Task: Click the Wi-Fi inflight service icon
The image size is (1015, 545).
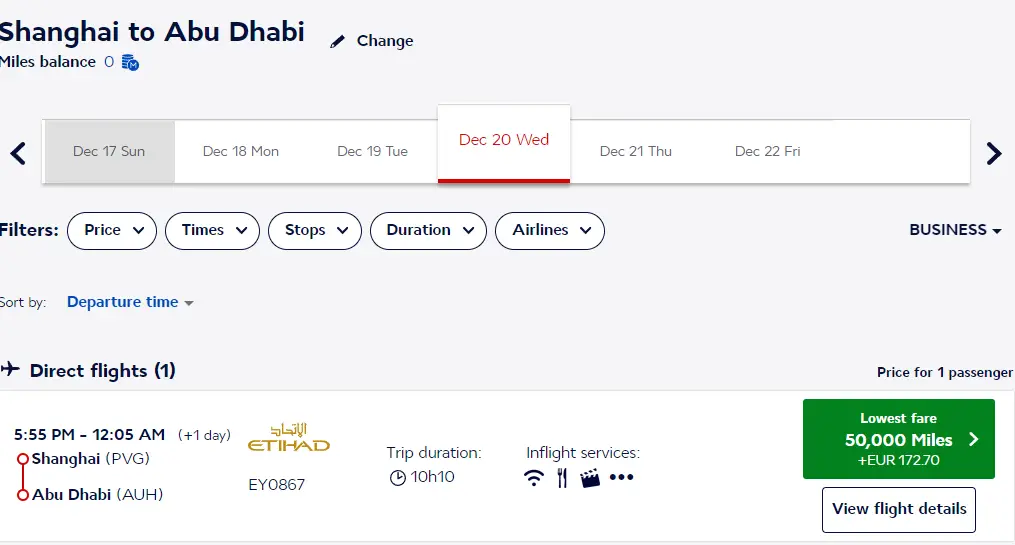Action: tap(534, 478)
